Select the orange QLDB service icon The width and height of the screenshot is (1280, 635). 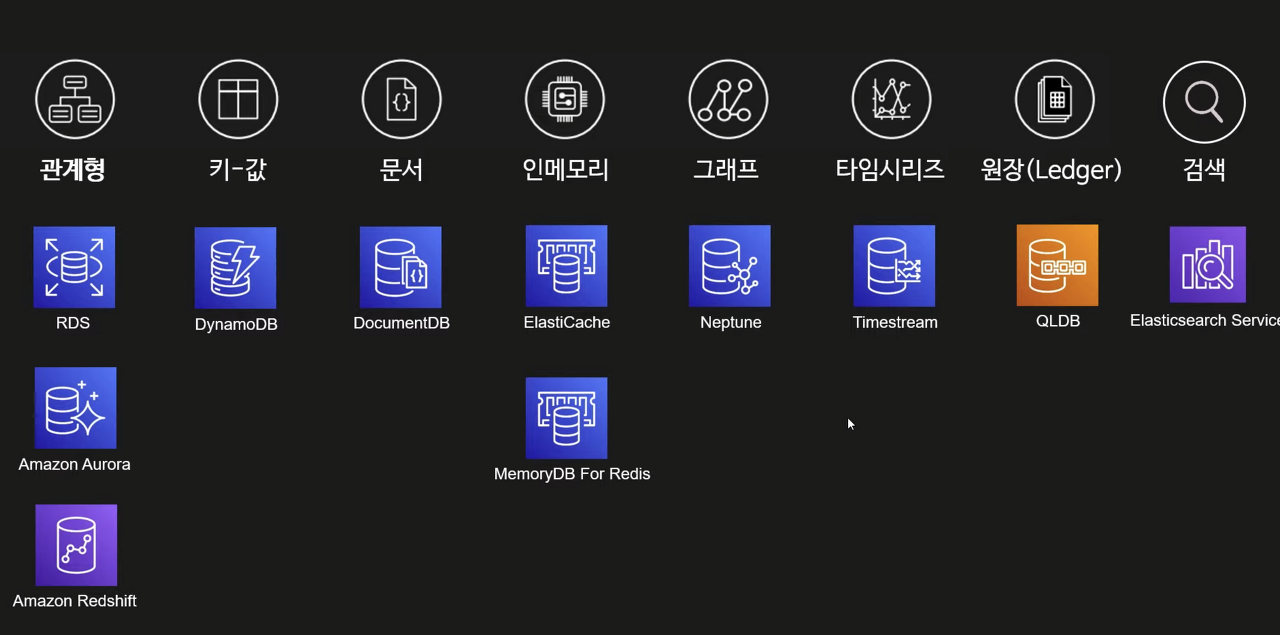pyautogui.click(x=1057, y=265)
